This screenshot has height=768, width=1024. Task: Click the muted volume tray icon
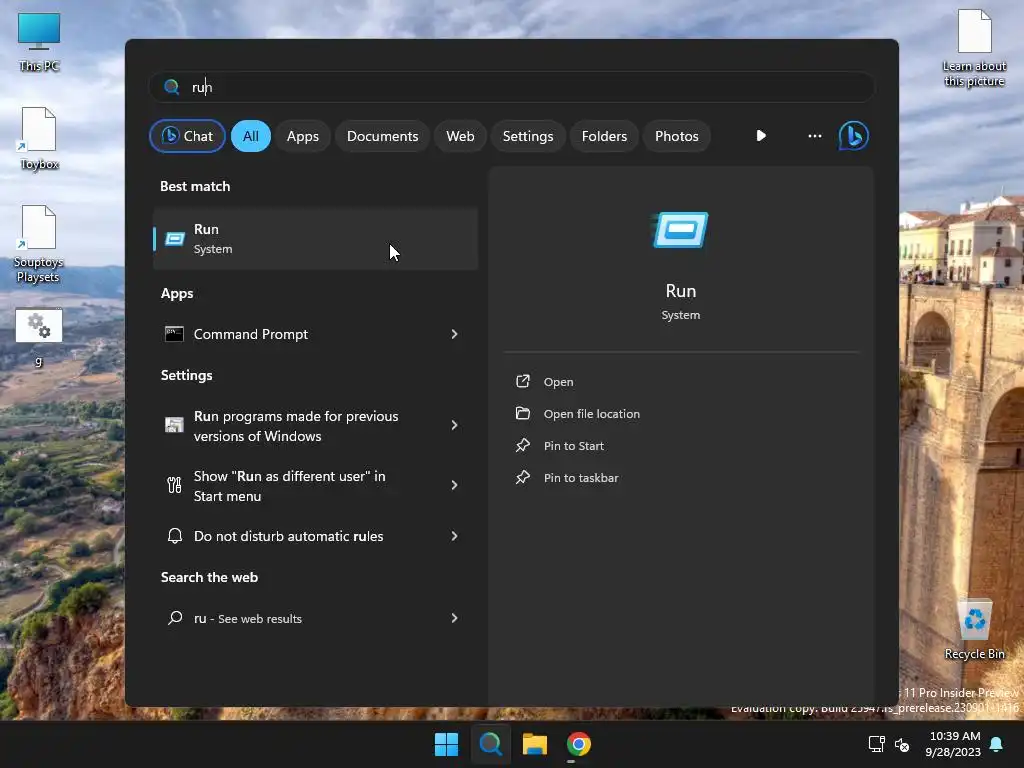click(x=902, y=744)
